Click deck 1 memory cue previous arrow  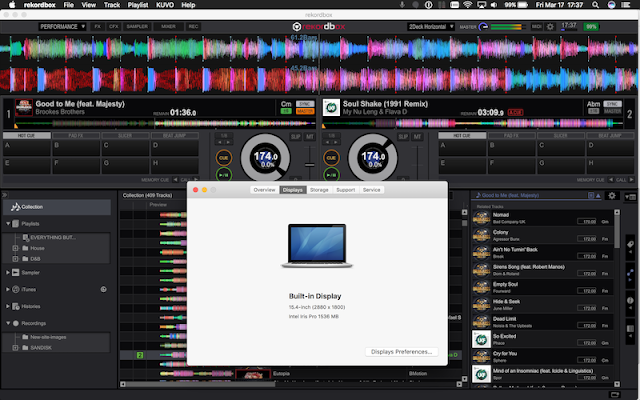[x=176, y=180]
